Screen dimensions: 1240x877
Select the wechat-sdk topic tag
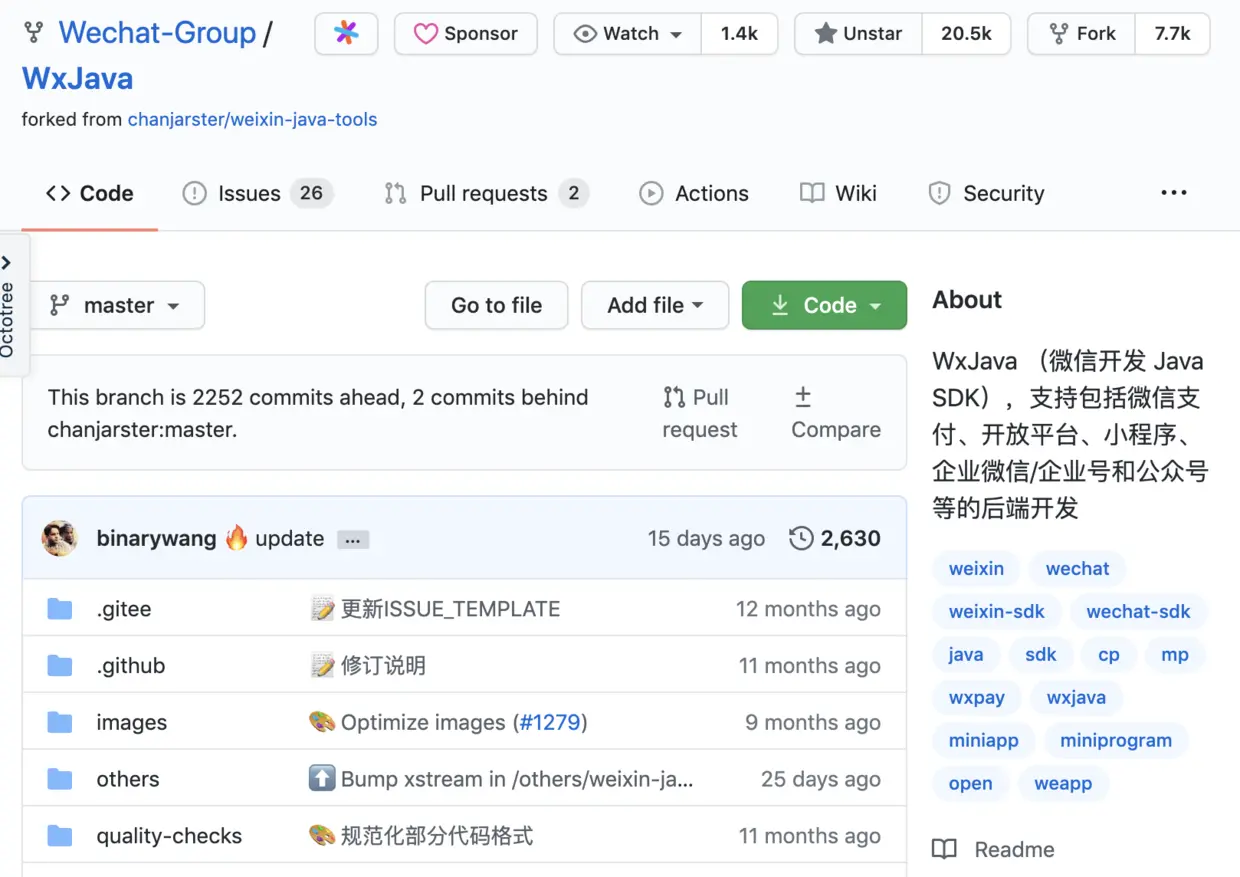pyautogui.click(x=1138, y=611)
